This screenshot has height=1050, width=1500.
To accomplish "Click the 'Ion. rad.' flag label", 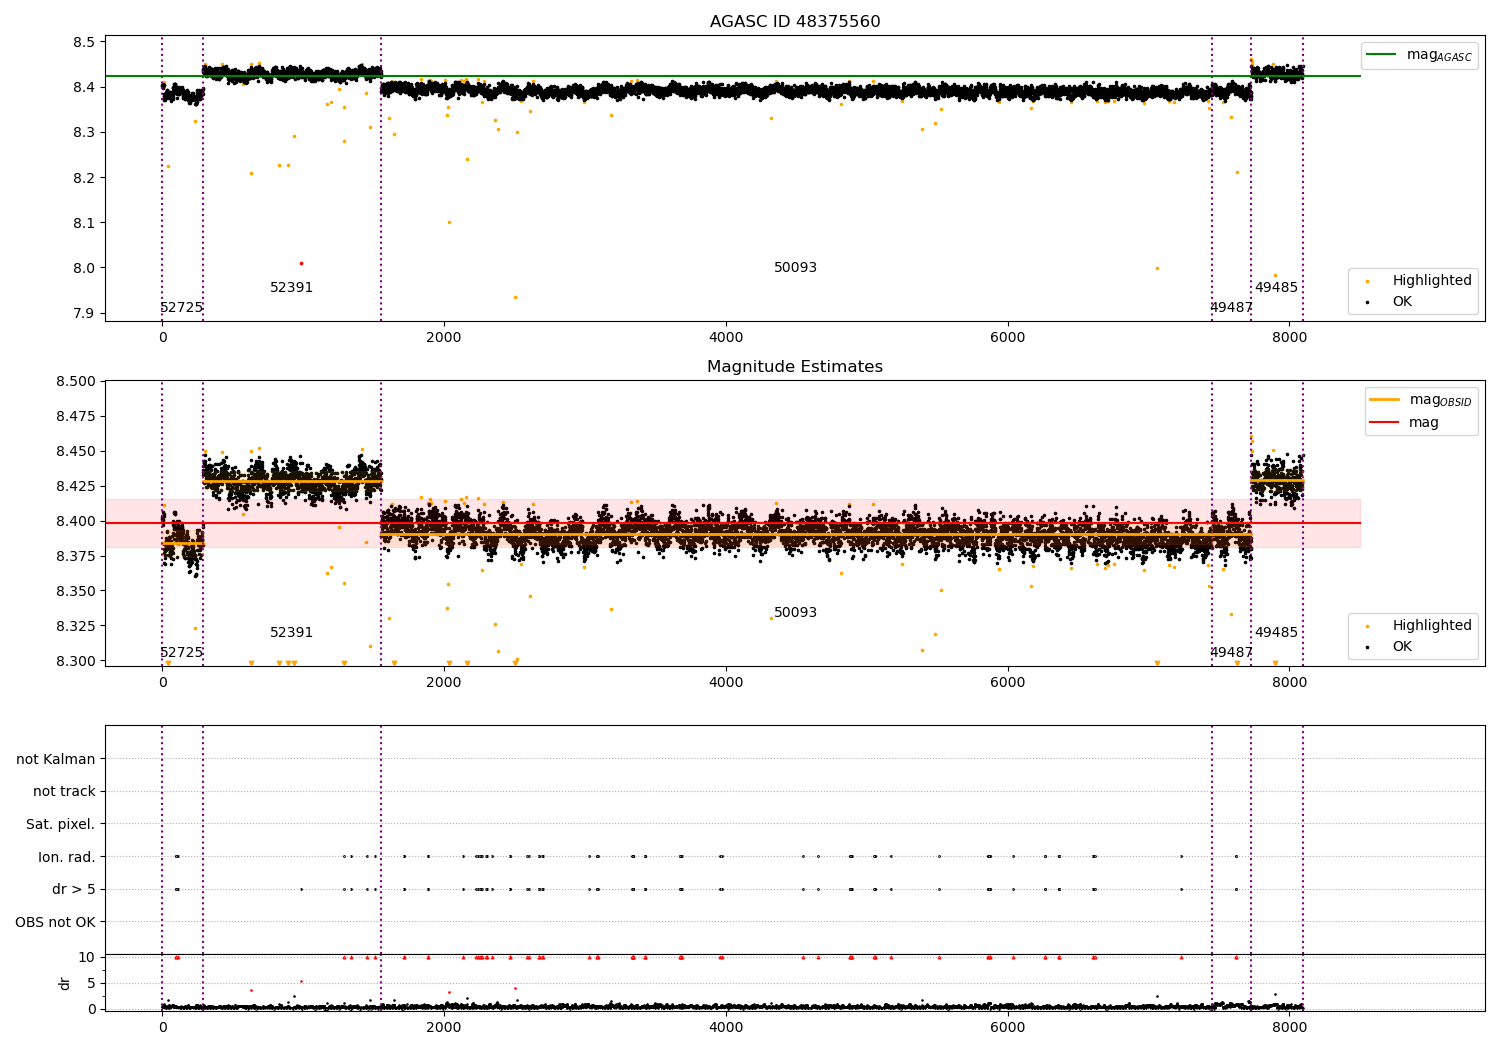I will 67,857.
